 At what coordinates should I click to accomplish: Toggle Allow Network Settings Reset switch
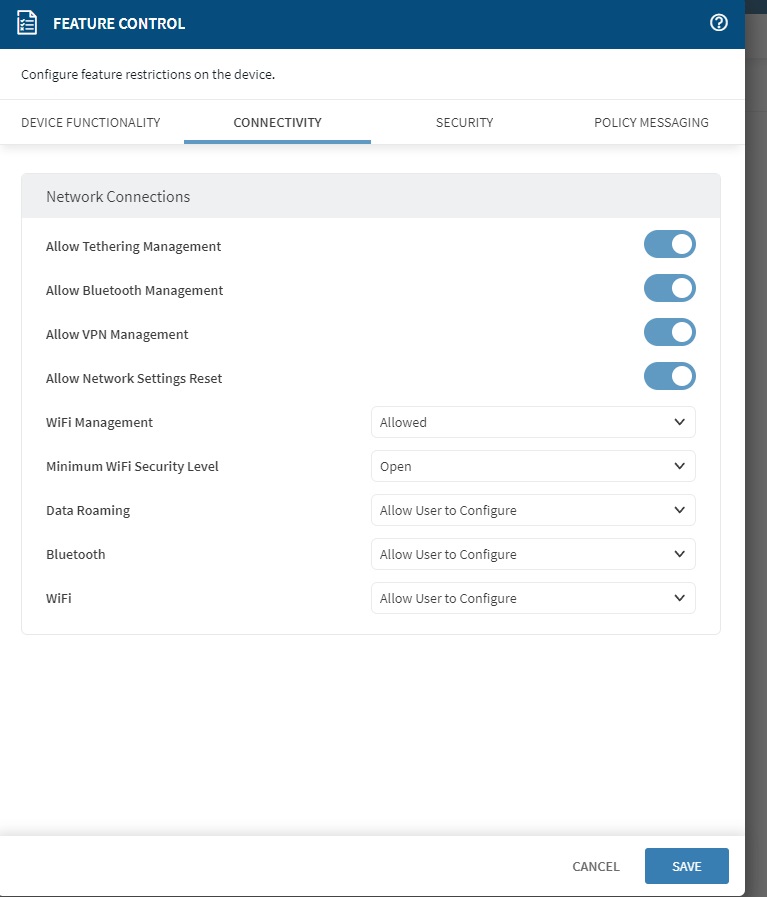pyautogui.click(x=669, y=377)
